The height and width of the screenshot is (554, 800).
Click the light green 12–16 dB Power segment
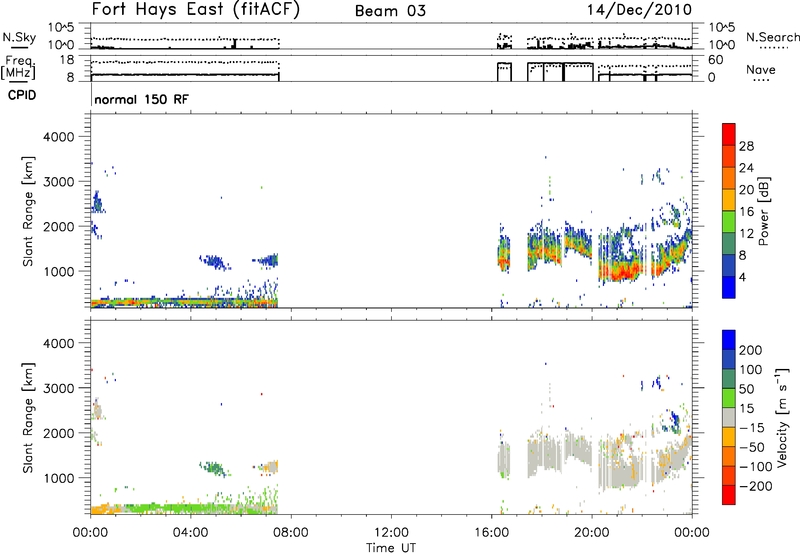729,221
